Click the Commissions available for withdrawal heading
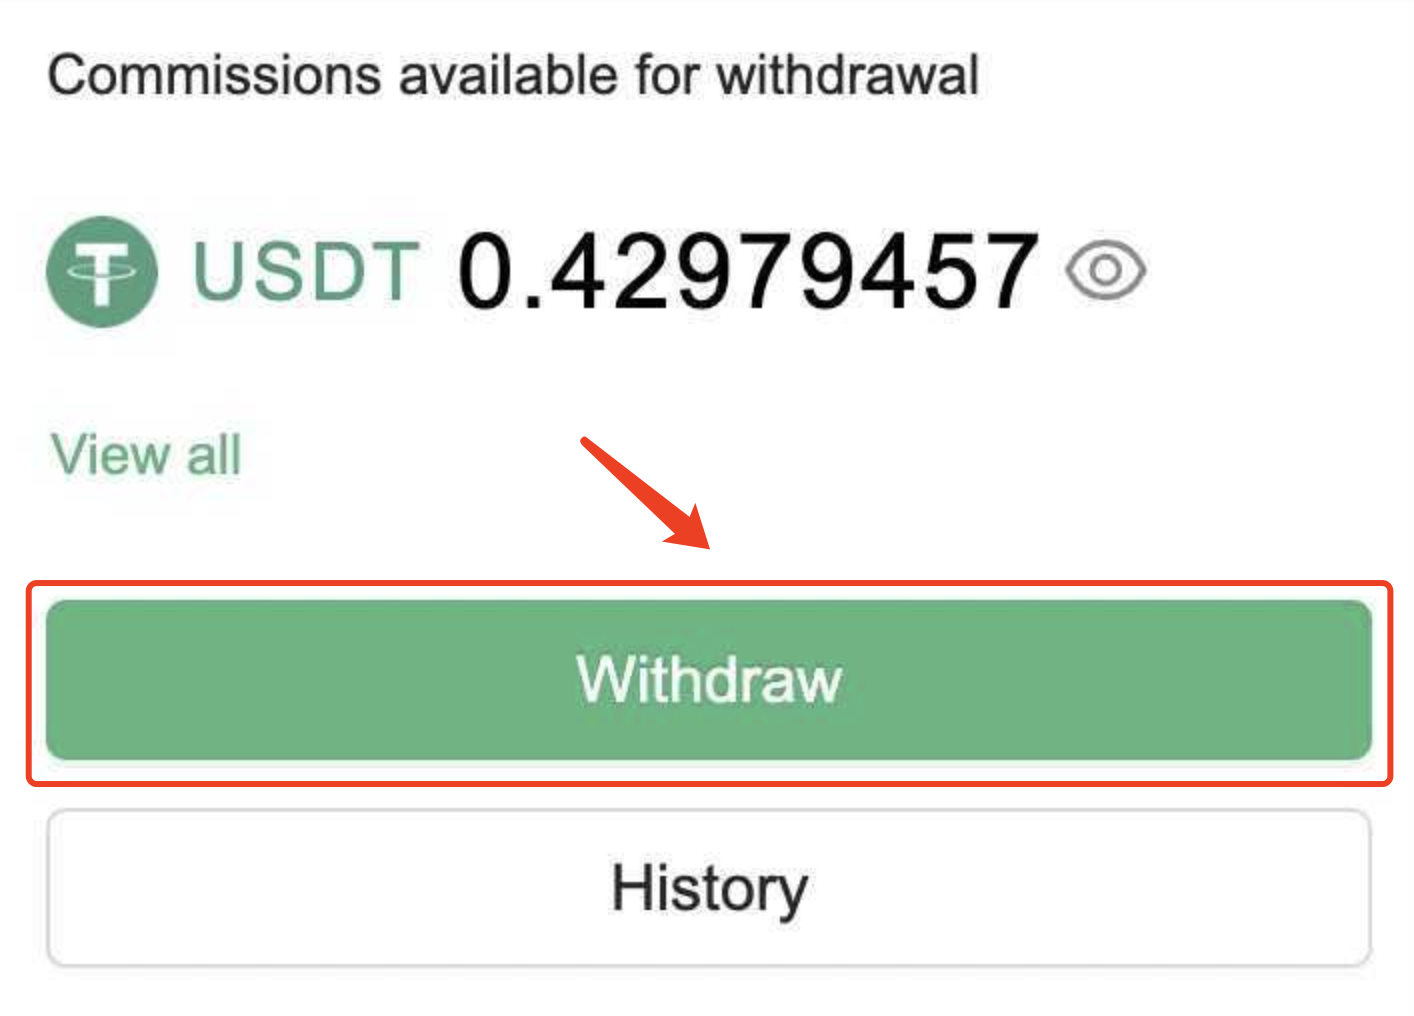This screenshot has height=1016, width=1414. (513, 76)
